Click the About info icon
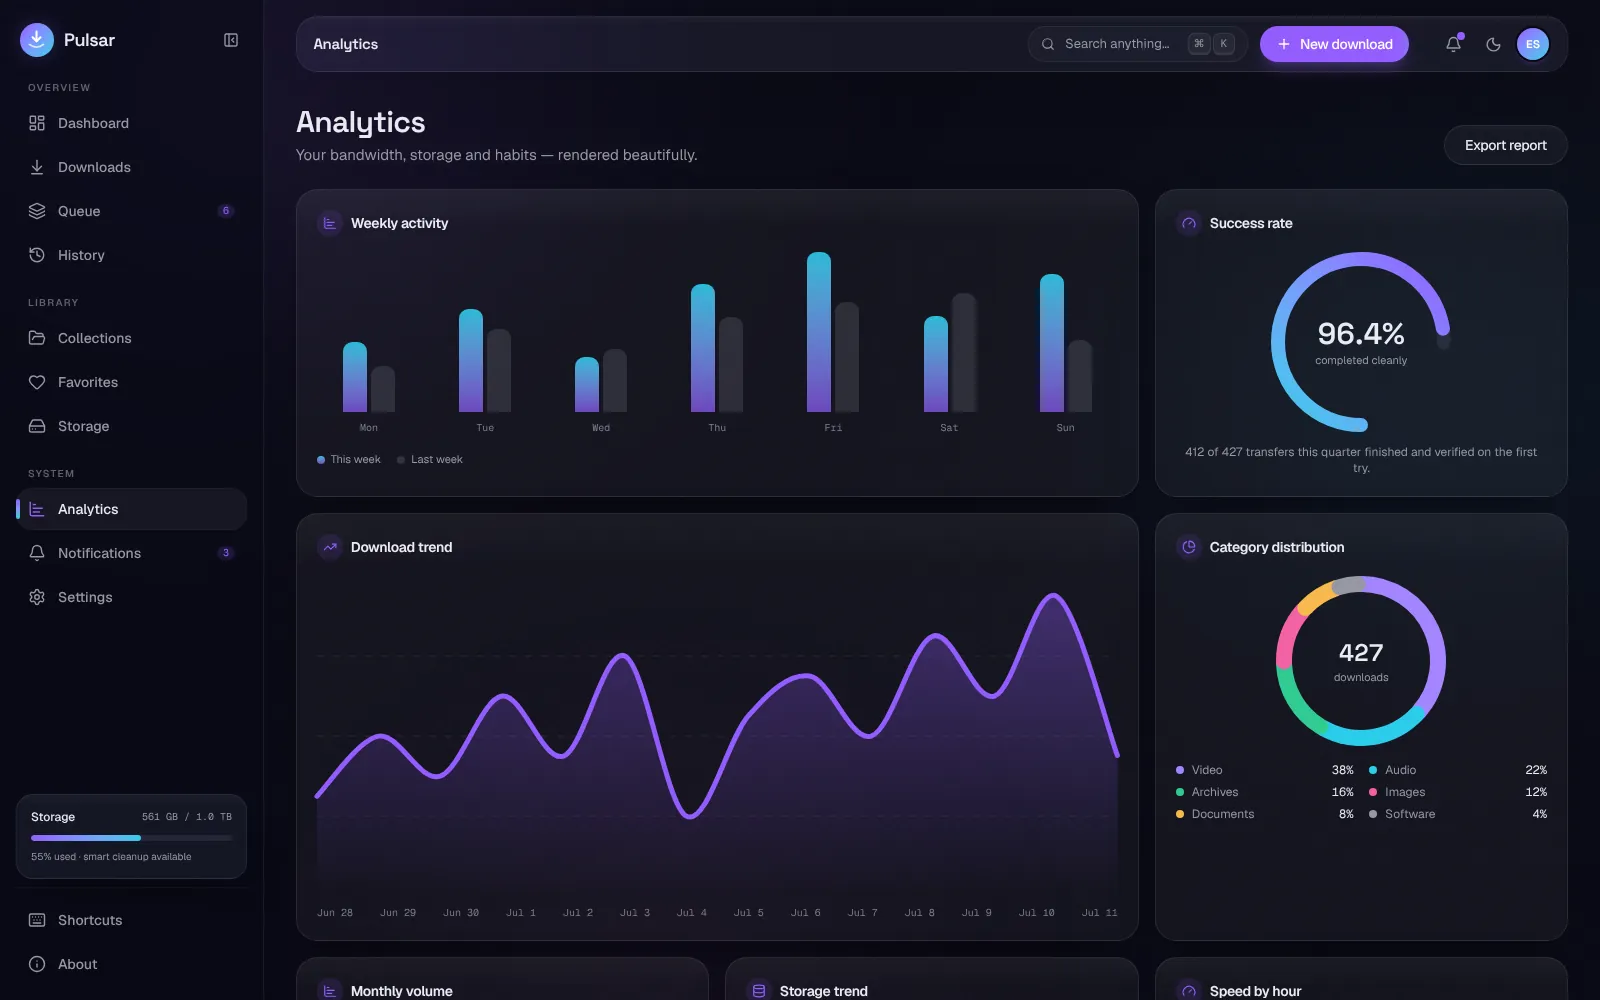 pos(37,964)
